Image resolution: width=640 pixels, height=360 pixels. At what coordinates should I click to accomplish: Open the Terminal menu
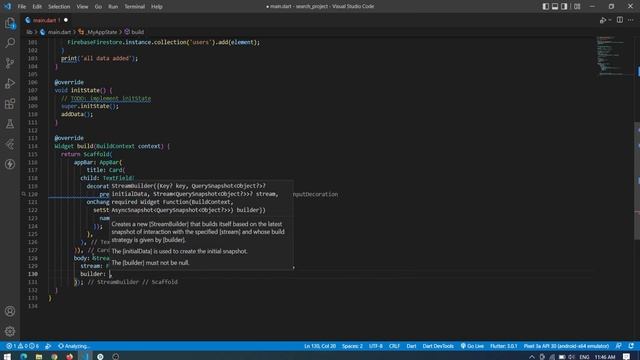[x=134, y=7]
